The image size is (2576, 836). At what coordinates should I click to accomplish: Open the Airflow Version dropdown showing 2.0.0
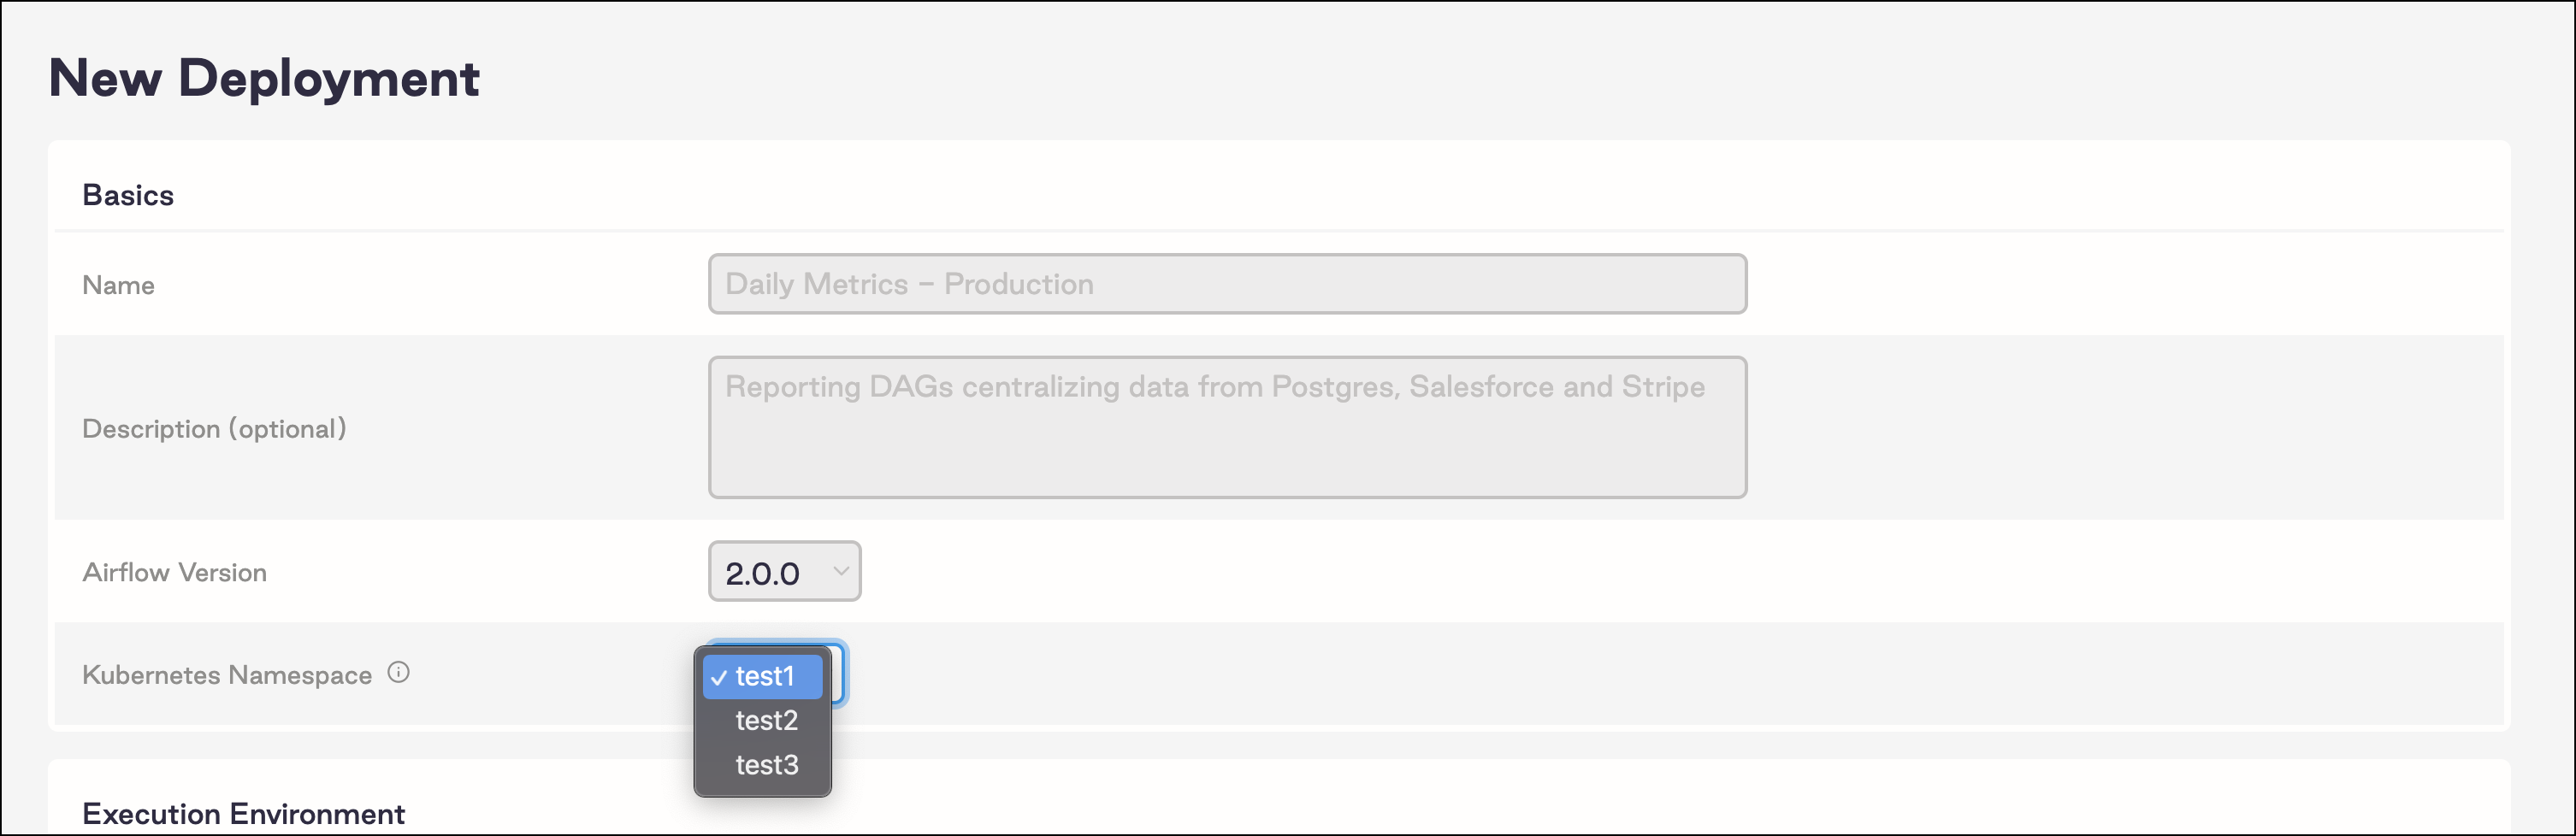[784, 571]
